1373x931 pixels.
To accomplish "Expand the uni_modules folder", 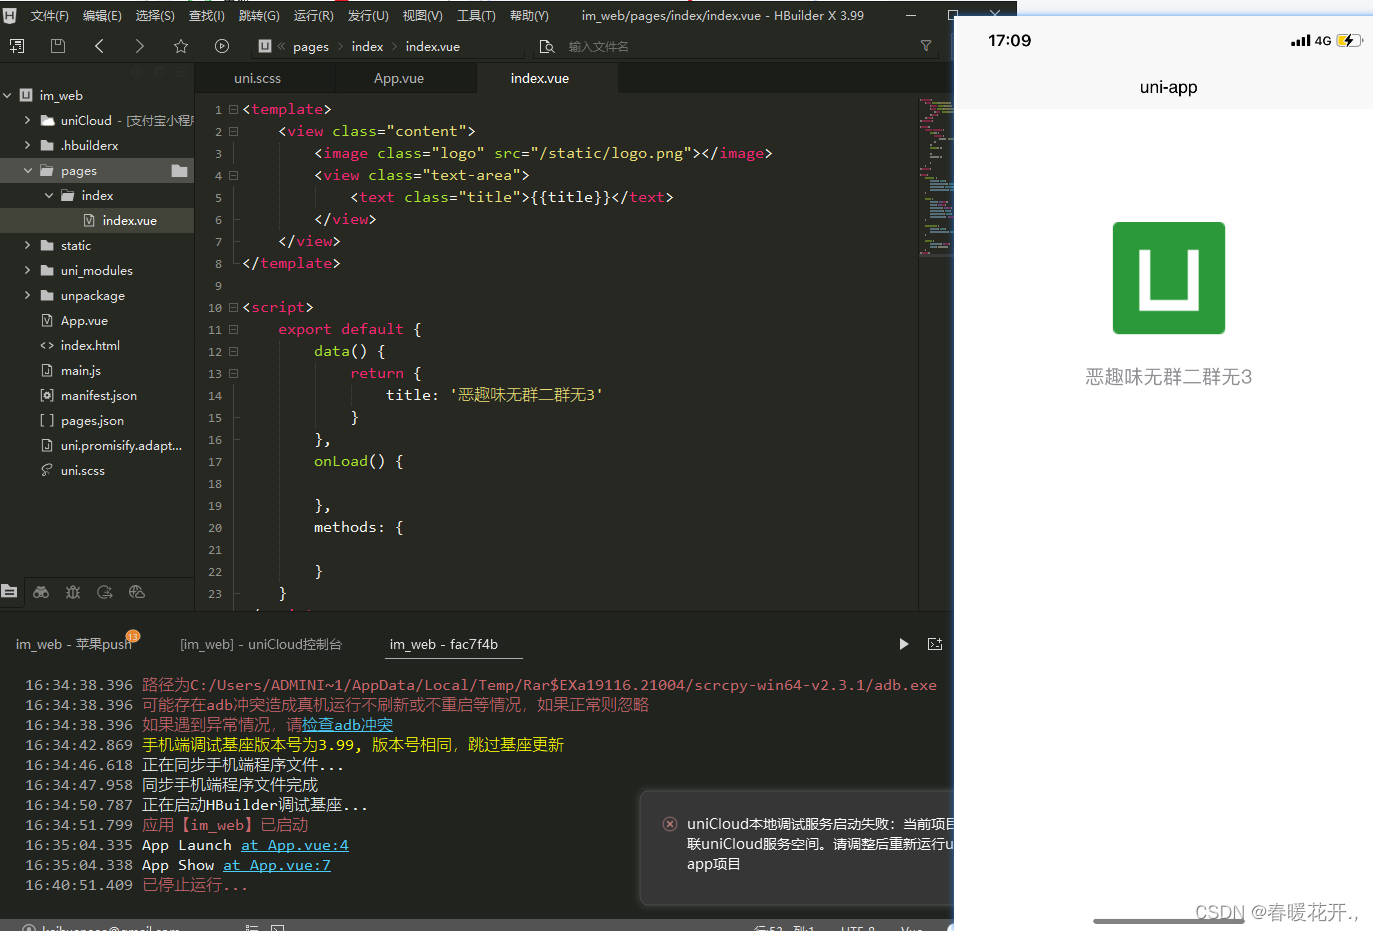I will (x=27, y=270).
